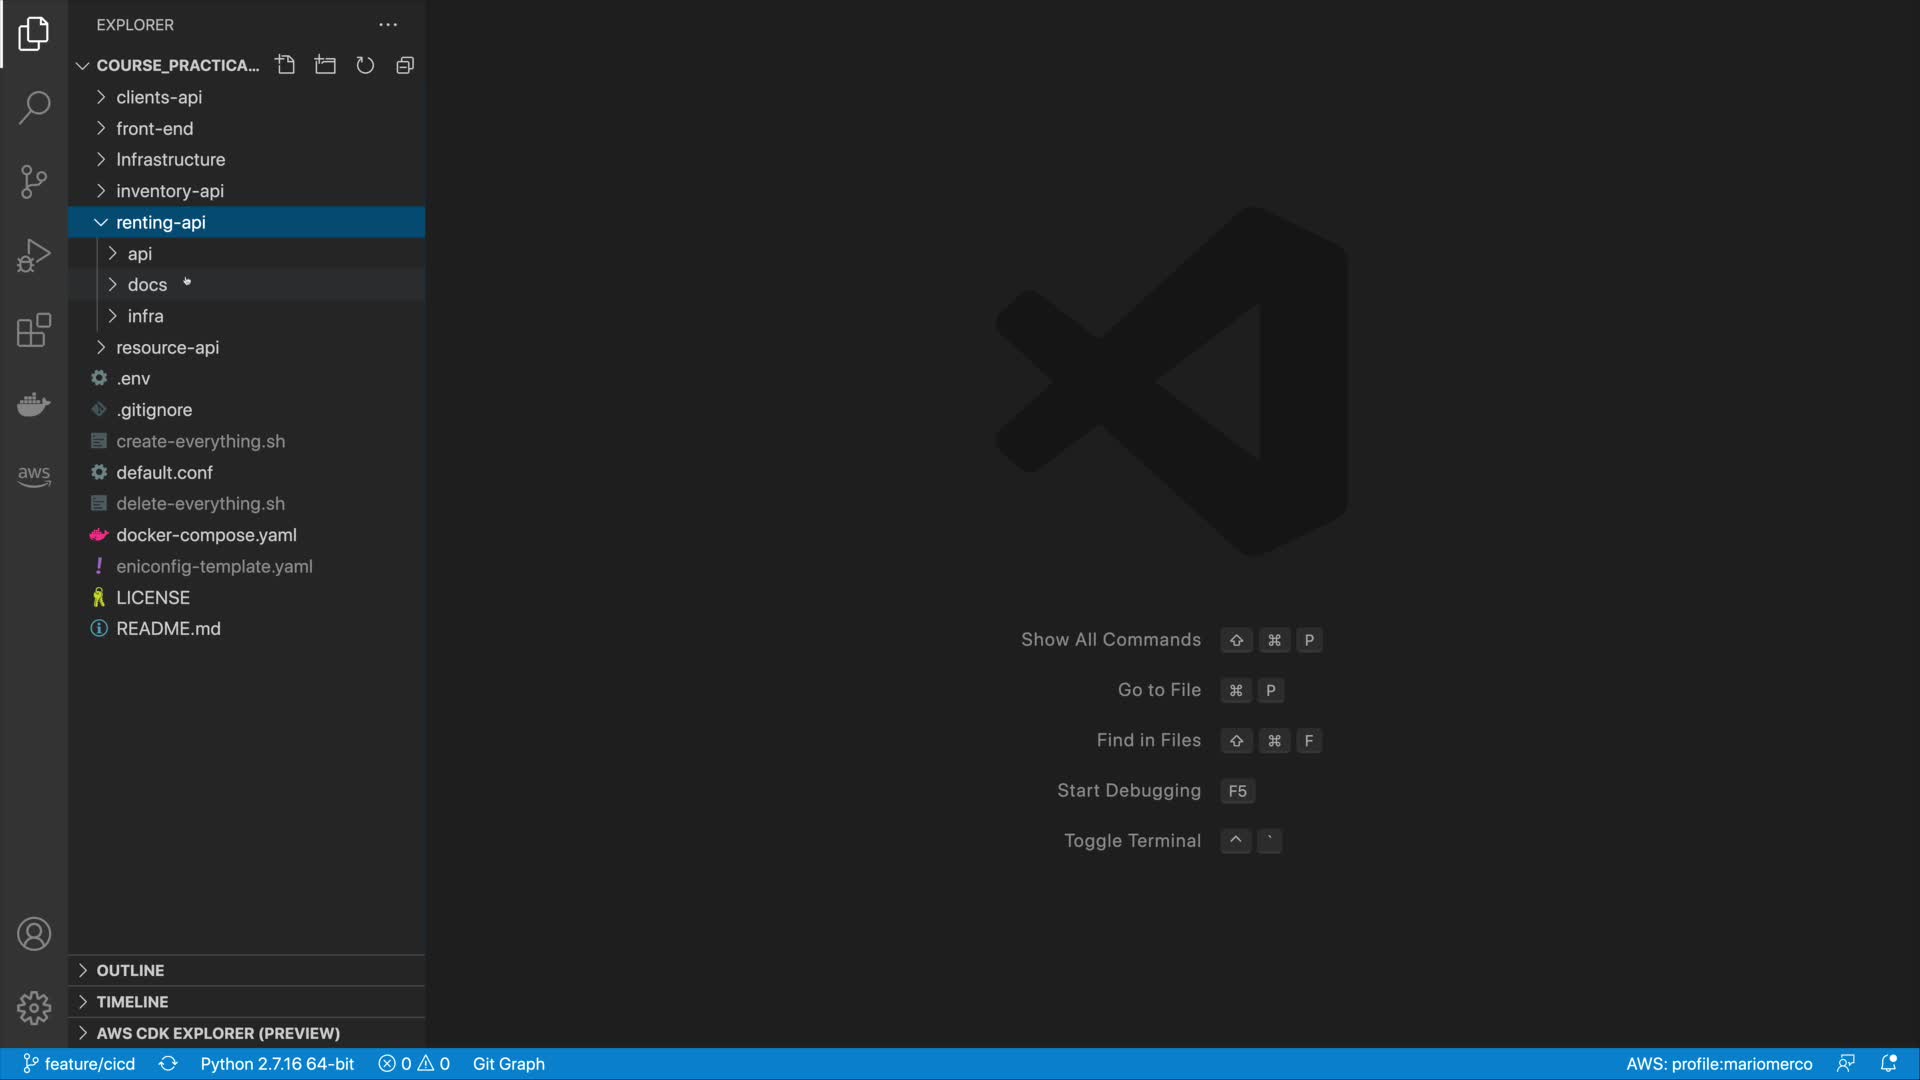Open the AWS Toolkit view
Image resolution: width=1920 pixels, height=1080 pixels.
tap(34, 476)
